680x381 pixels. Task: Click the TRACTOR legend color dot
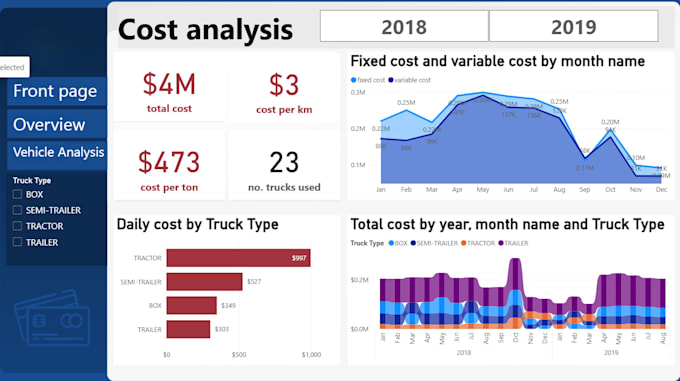point(464,243)
